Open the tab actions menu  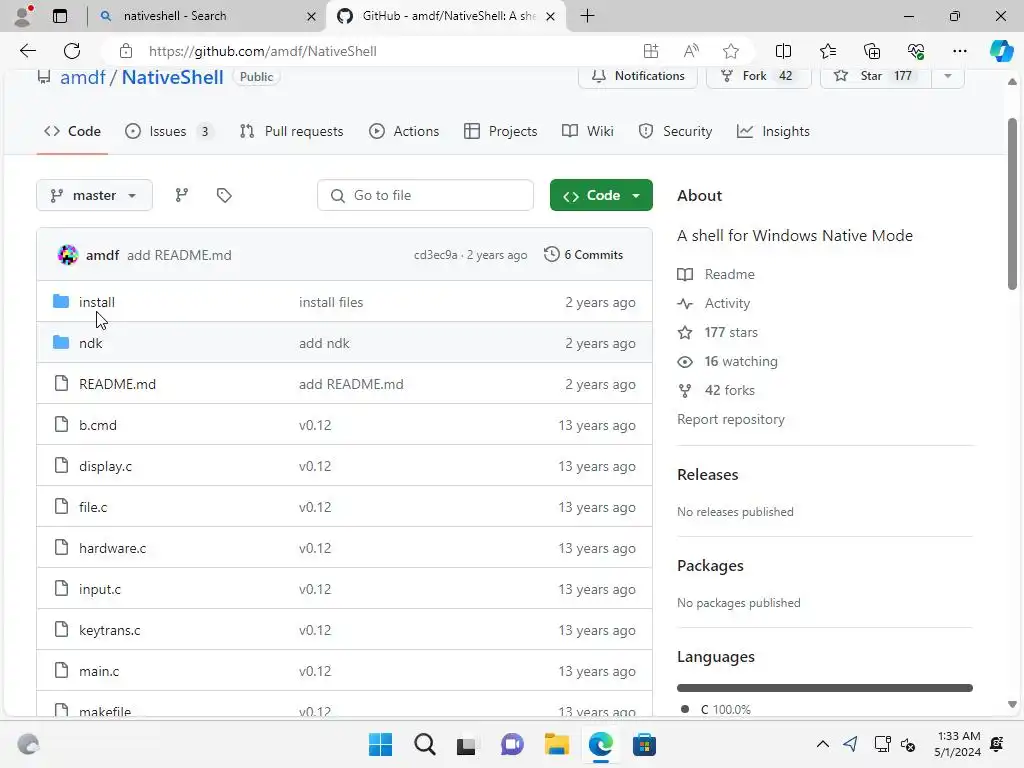point(59,16)
